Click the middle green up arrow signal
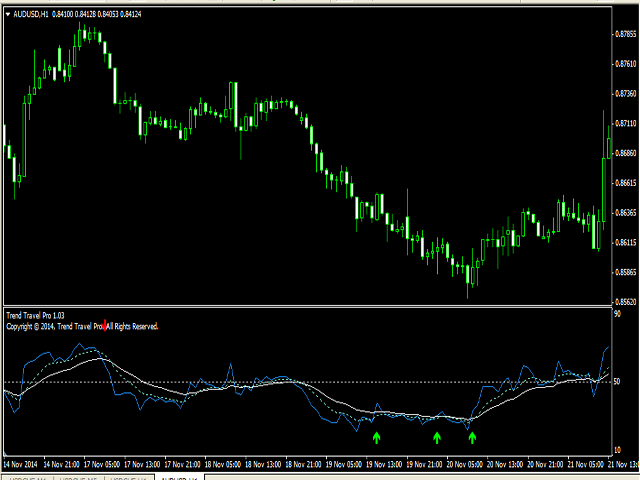This screenshot has width=640, height=480. click(437, 437)
